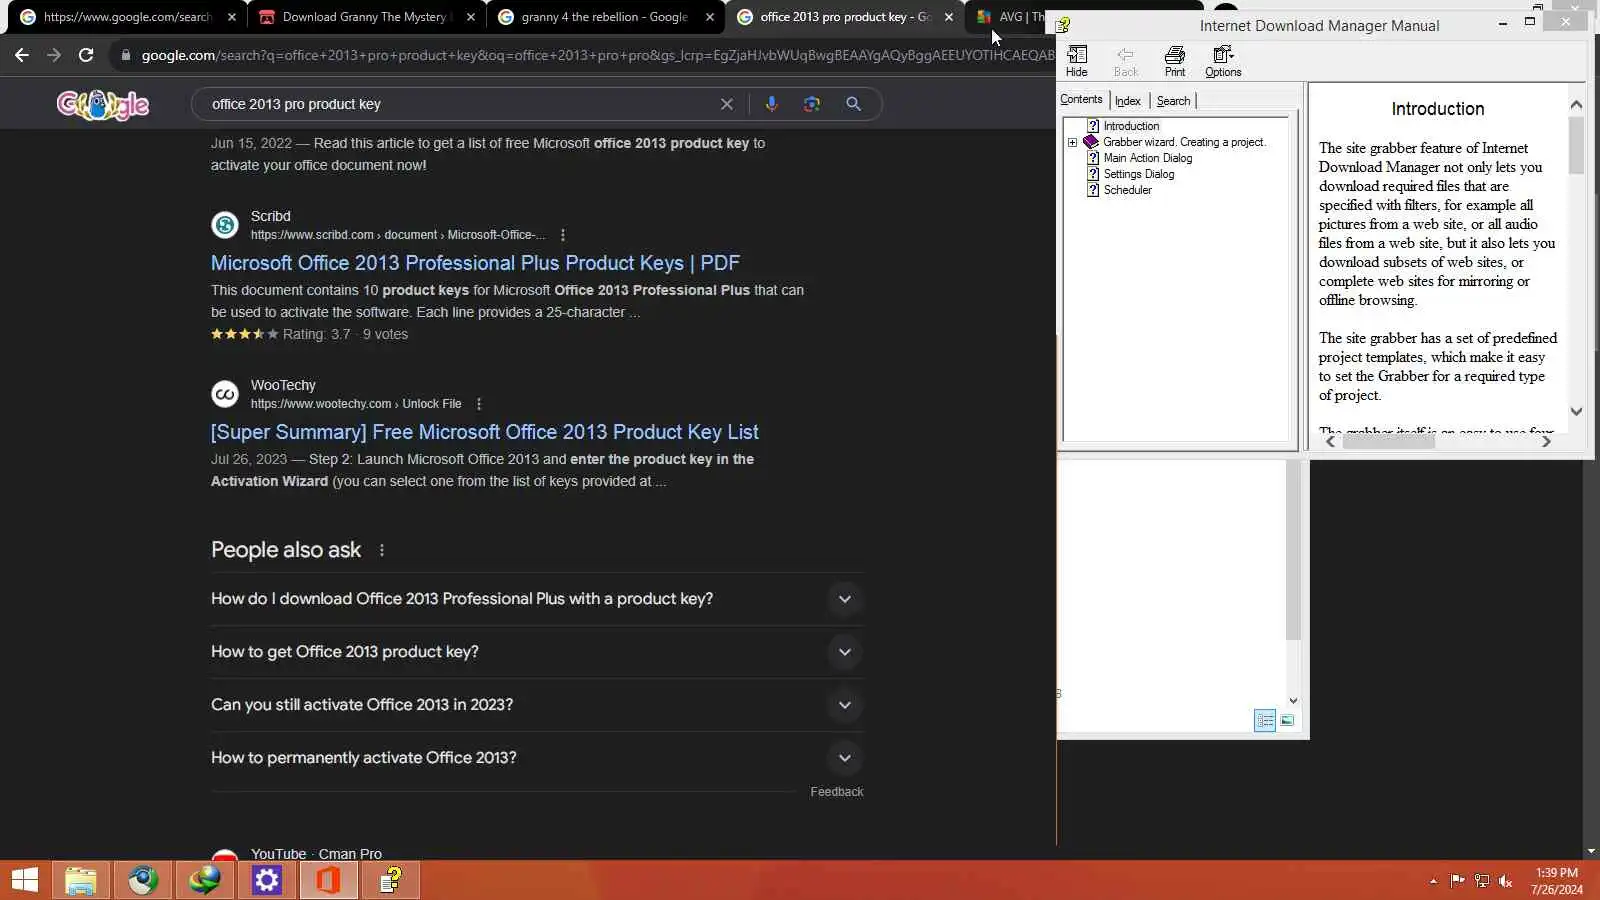
Task: Open more options for the WooTechy result
Action: tap(479, 404)
